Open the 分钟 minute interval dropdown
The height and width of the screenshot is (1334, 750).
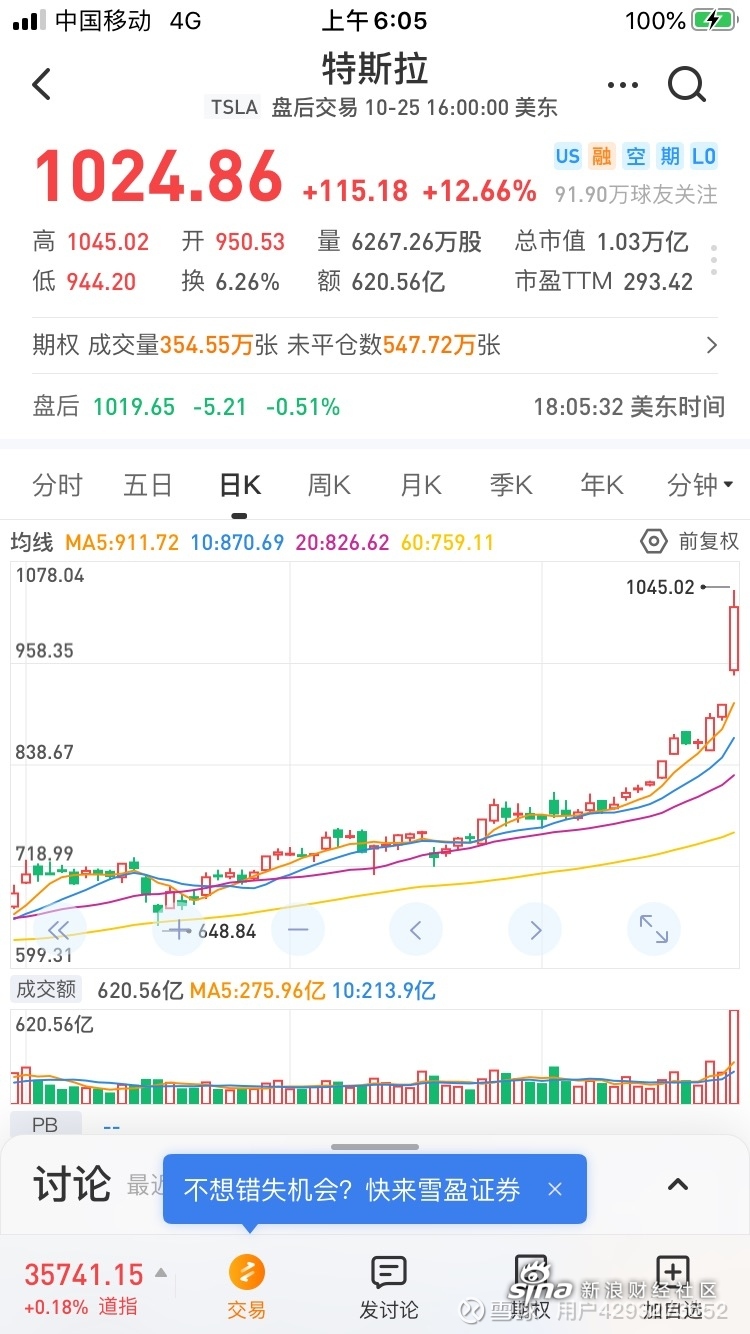(700, 486)
